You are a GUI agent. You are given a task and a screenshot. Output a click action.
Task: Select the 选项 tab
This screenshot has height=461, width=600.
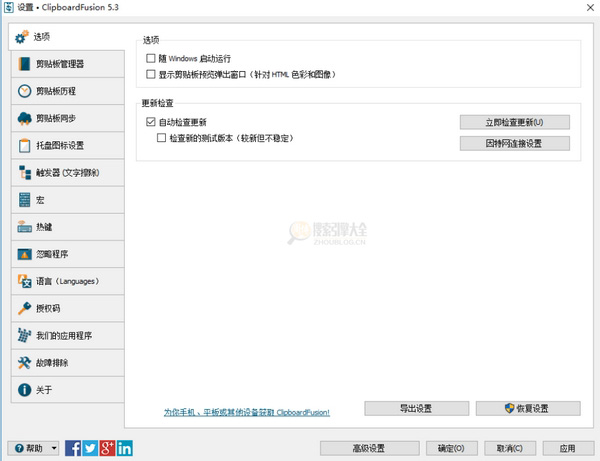click(67, 37)
